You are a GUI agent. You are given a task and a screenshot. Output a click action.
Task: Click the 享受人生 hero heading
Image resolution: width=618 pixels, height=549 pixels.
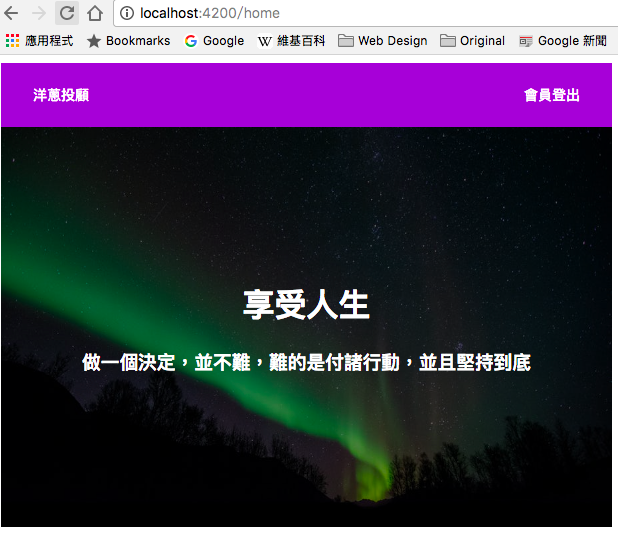306,304
